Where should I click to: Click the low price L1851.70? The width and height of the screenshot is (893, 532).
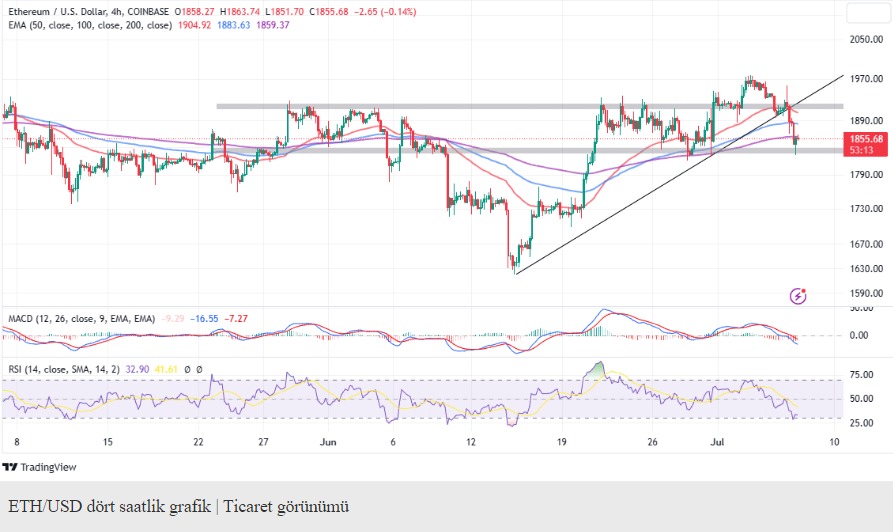click(284, 11)
